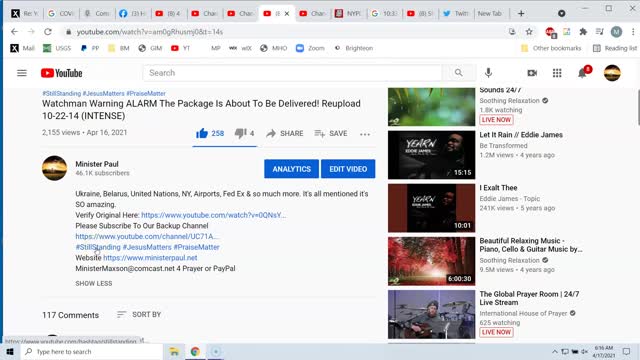Open the #JesusMatters hashtag in description
The image size is (640, 360).
[x=147, y=247]
